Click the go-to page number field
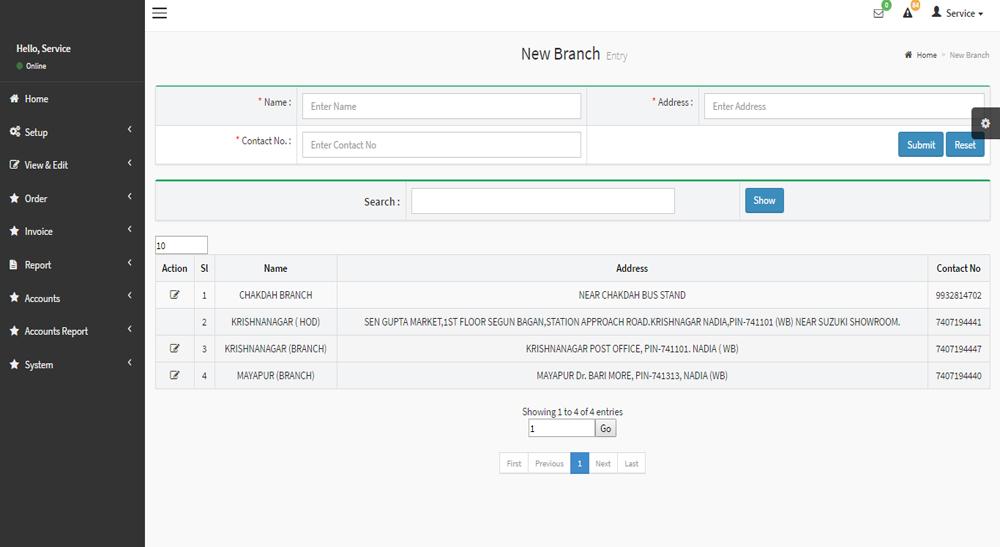 coord(561,428)
